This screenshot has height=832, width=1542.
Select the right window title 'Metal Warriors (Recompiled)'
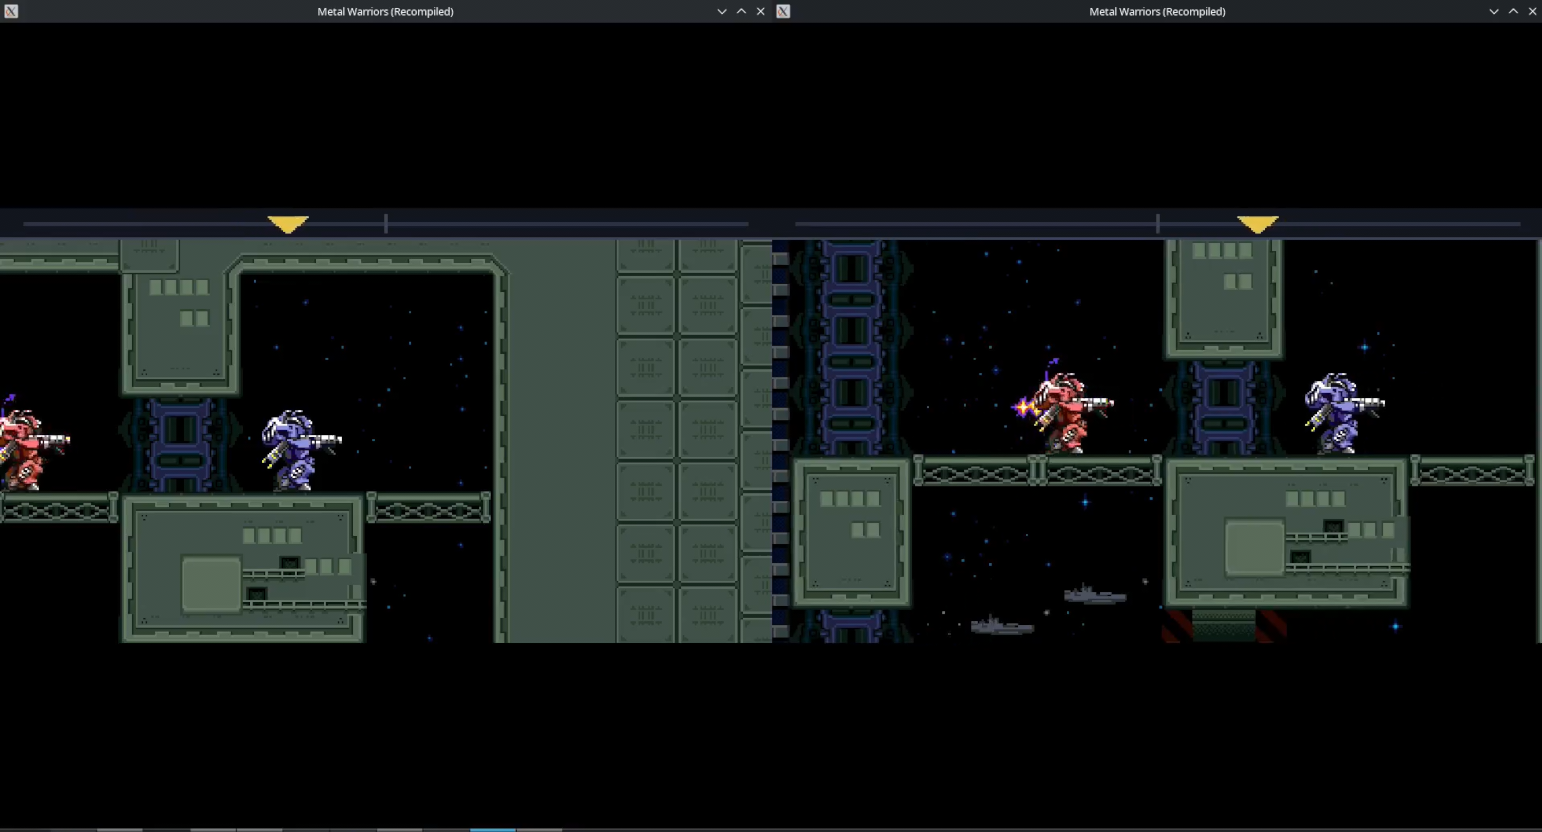coord(1157,11)
